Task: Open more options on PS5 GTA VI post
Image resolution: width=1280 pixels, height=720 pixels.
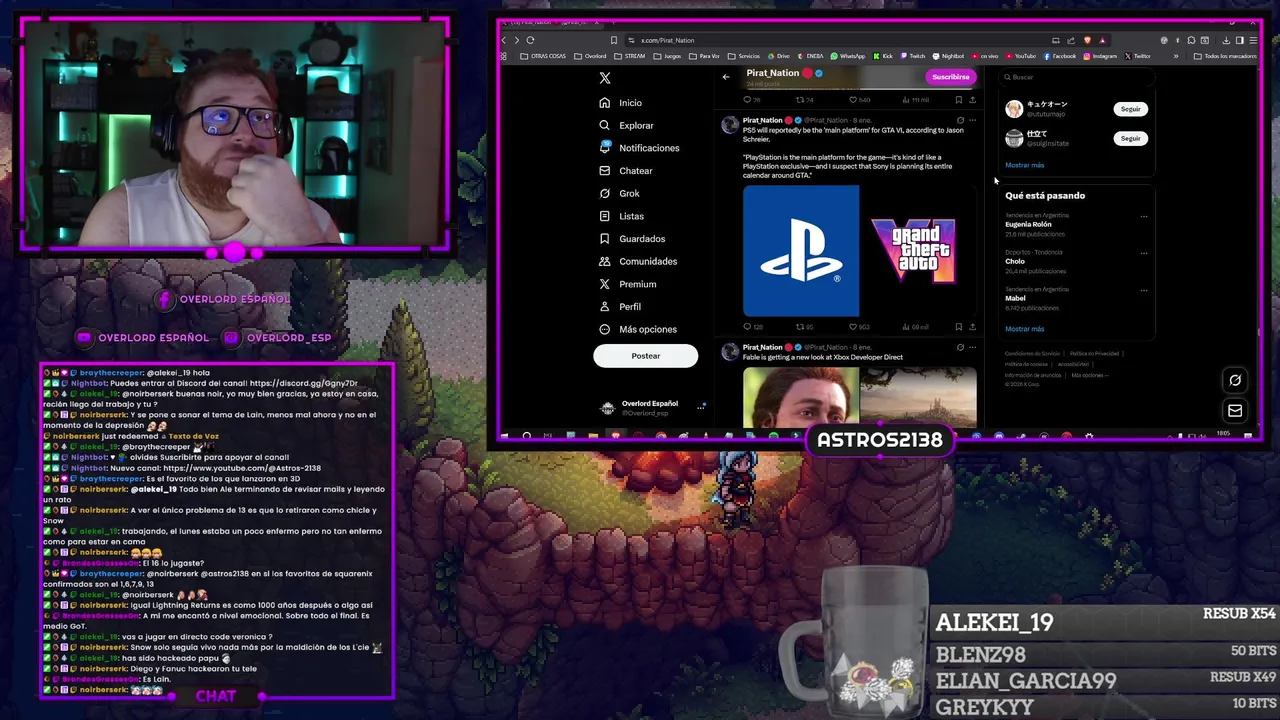Action: pos(972,121)
